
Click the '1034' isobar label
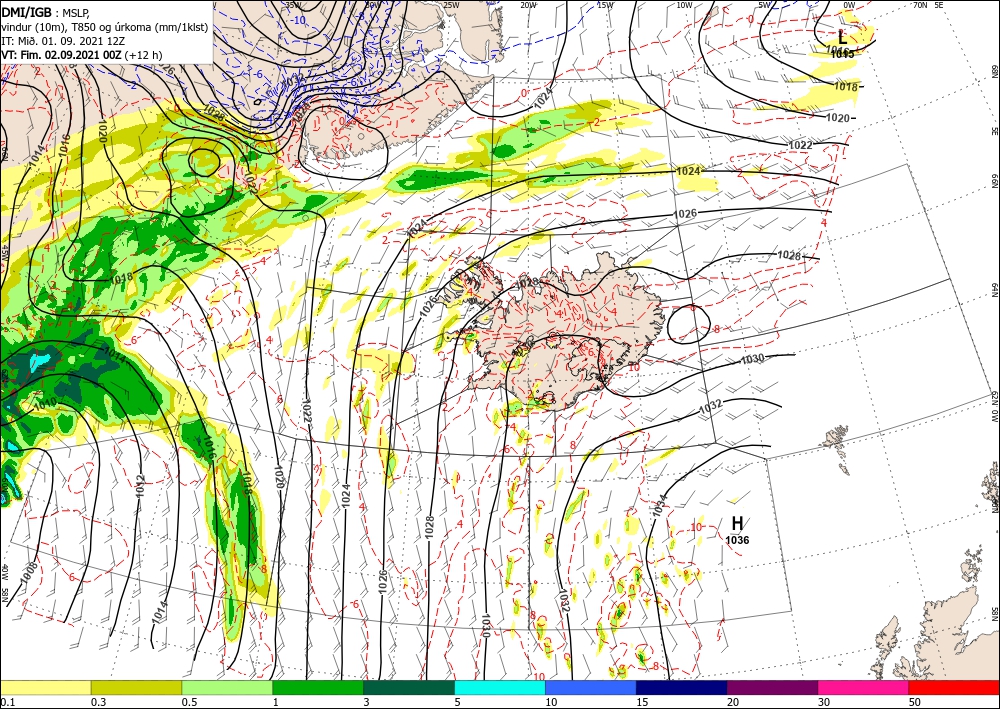660,506
